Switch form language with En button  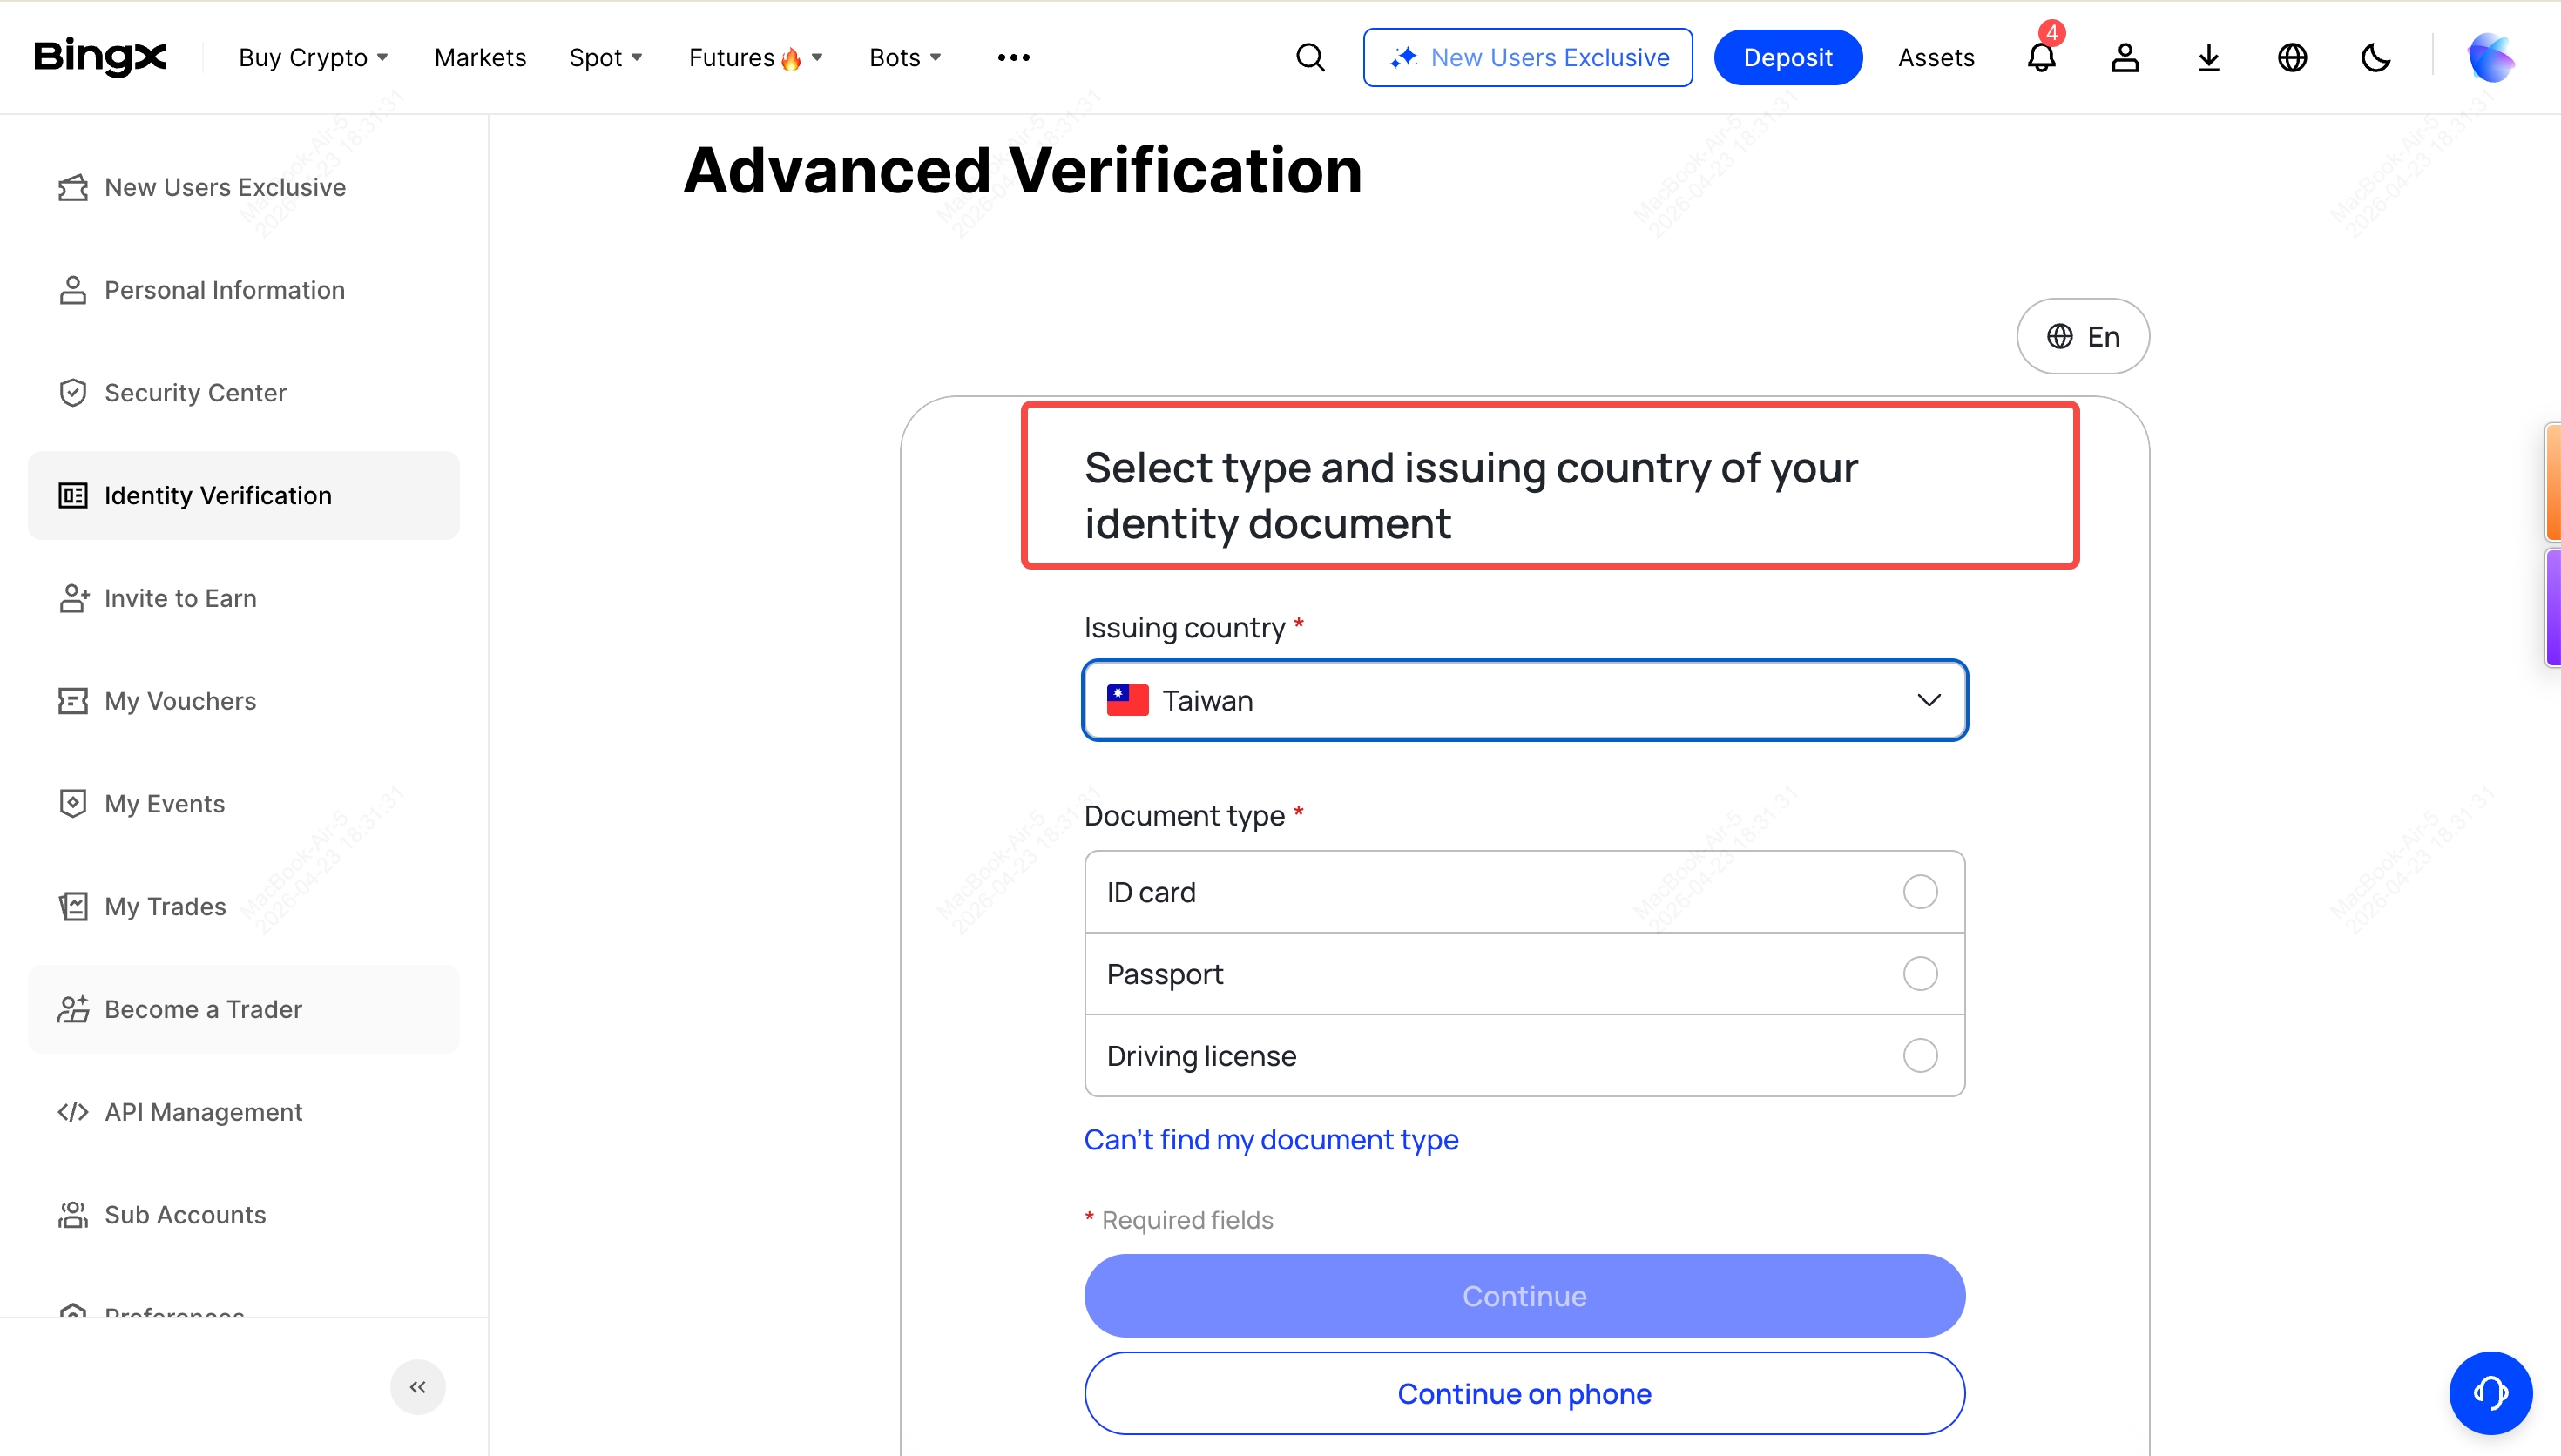2082,337
